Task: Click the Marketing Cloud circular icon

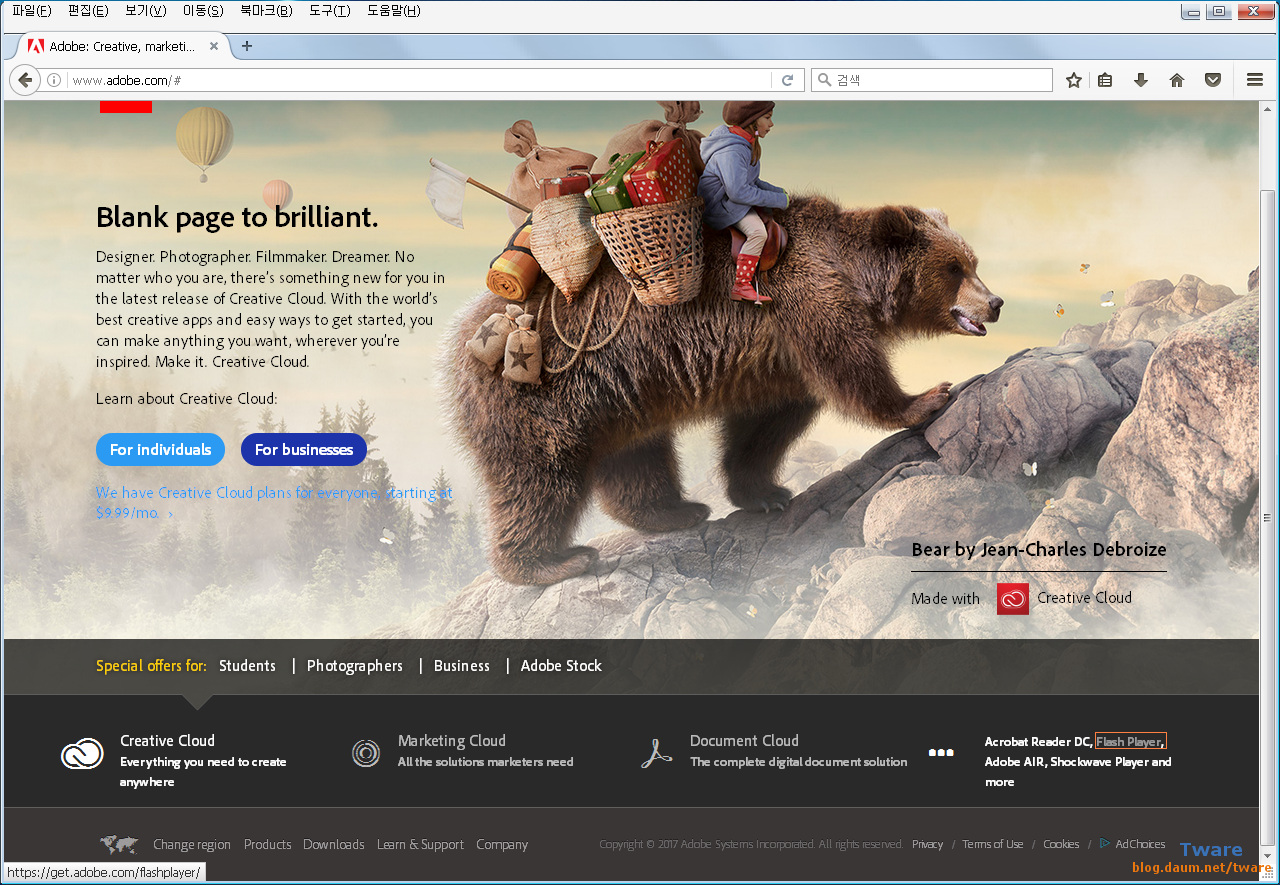Action: [x=366, y=753]
